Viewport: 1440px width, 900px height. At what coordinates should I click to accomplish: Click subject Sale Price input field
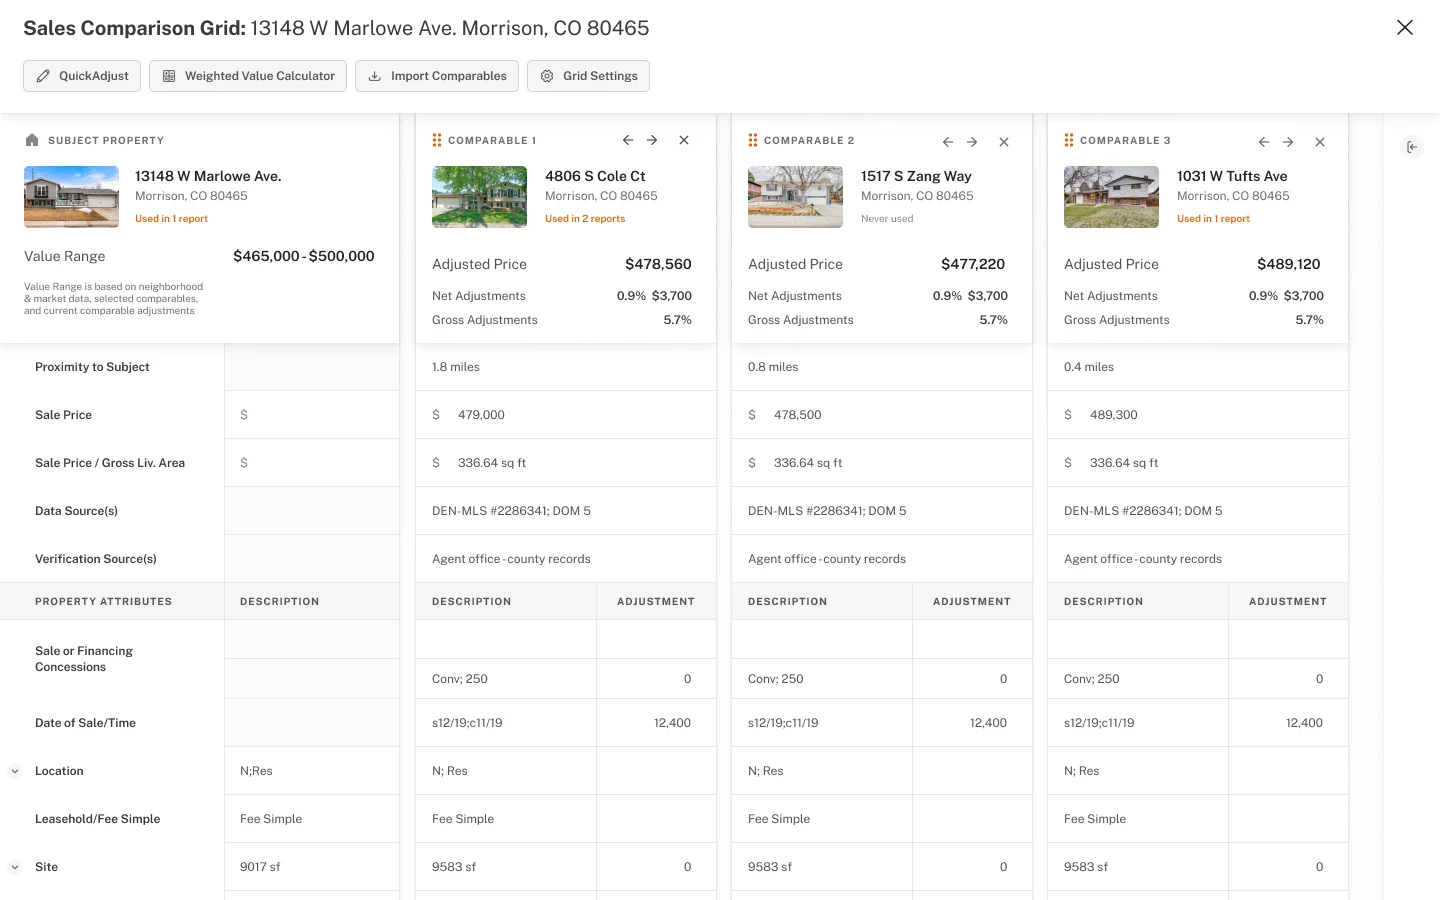click(x=312, y=415)
